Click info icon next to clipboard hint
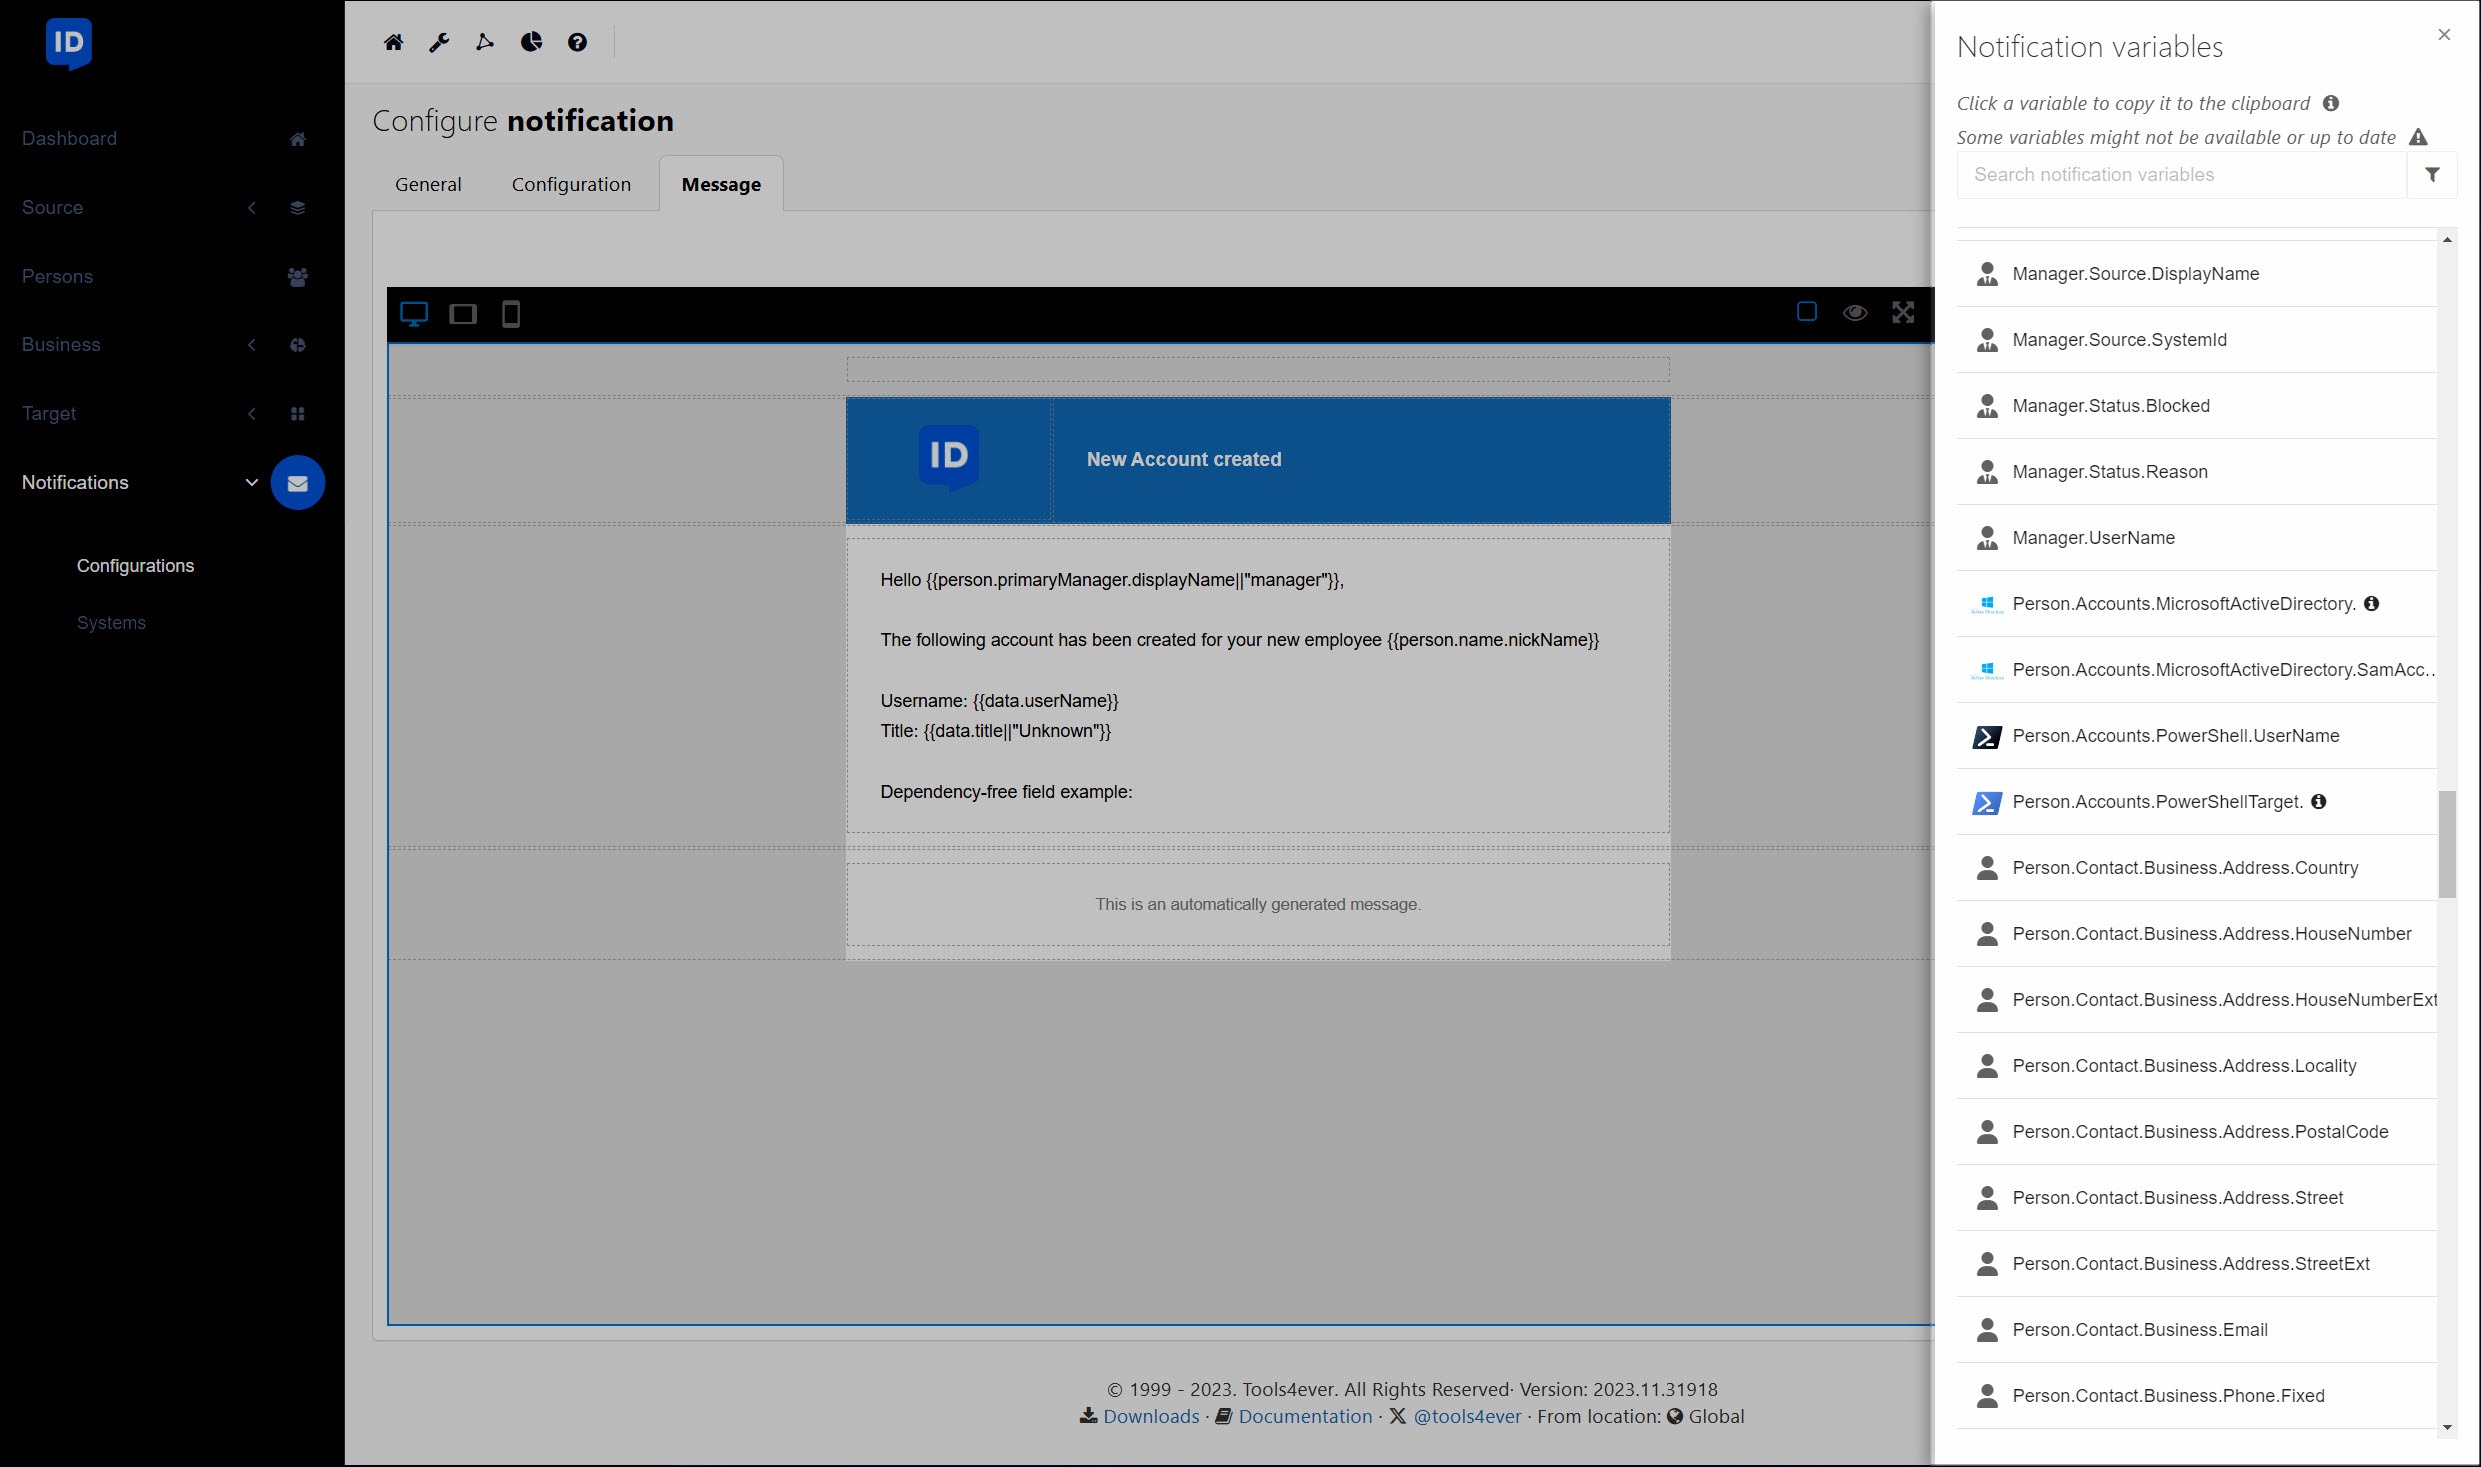2481x1467 pixels. click(2331, 103)
